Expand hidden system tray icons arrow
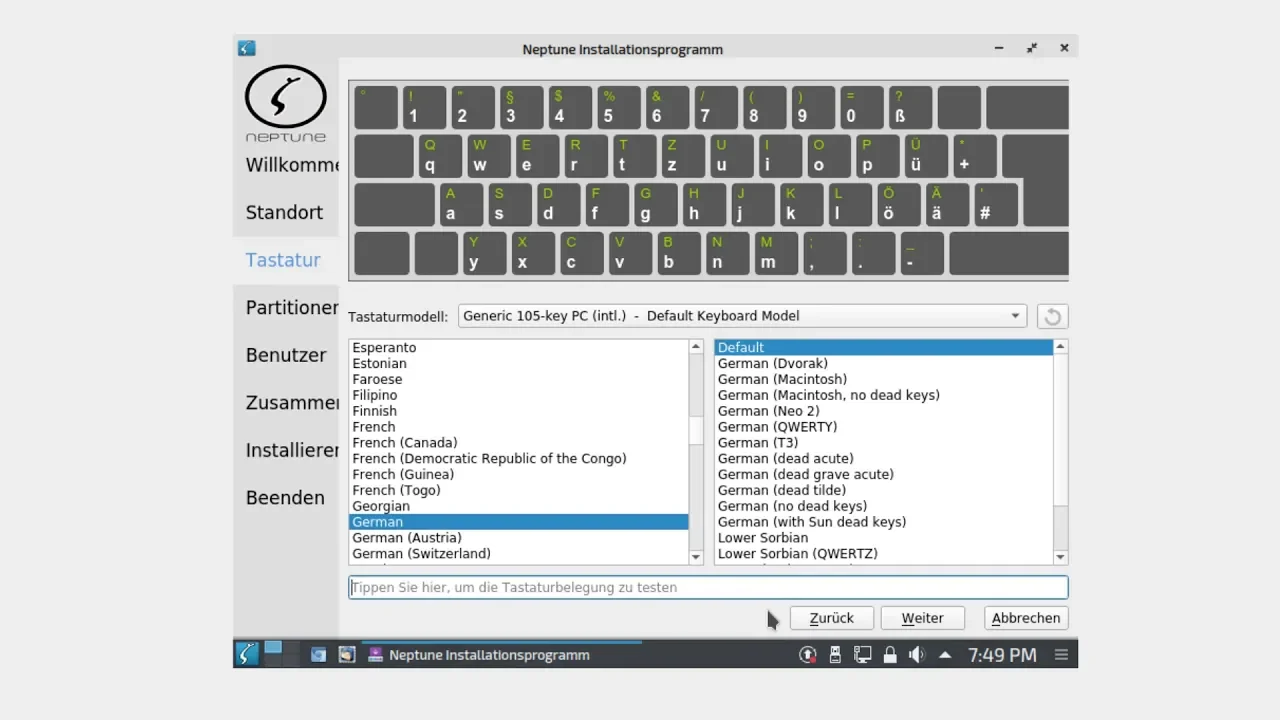Screen dimensions: 1280x720 (944, 655)
